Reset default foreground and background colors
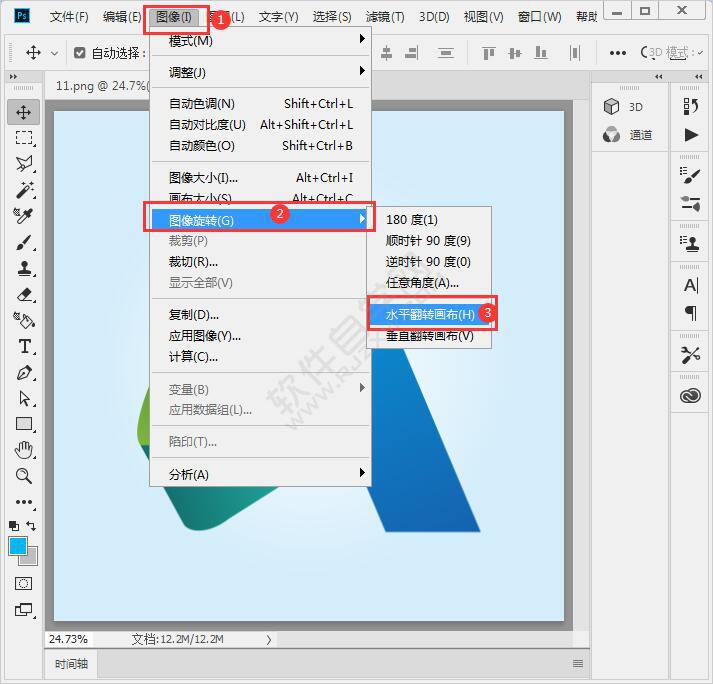 tap(14, 526)
